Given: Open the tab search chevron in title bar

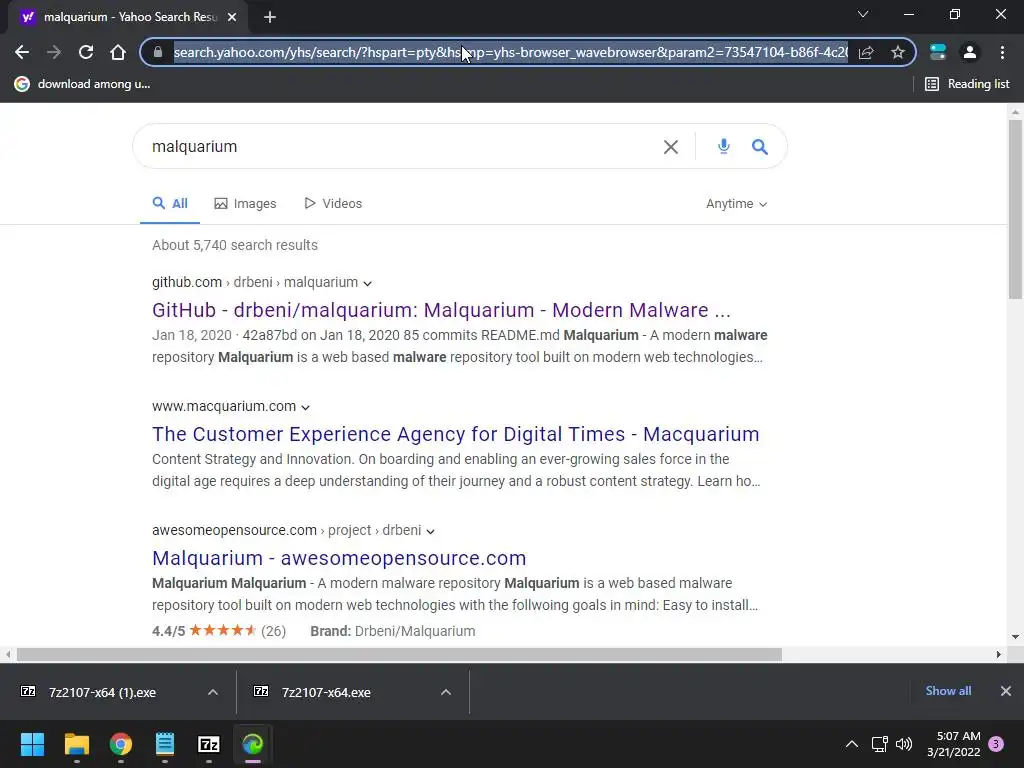Looking at the screenshot, I should pos(863,14).
